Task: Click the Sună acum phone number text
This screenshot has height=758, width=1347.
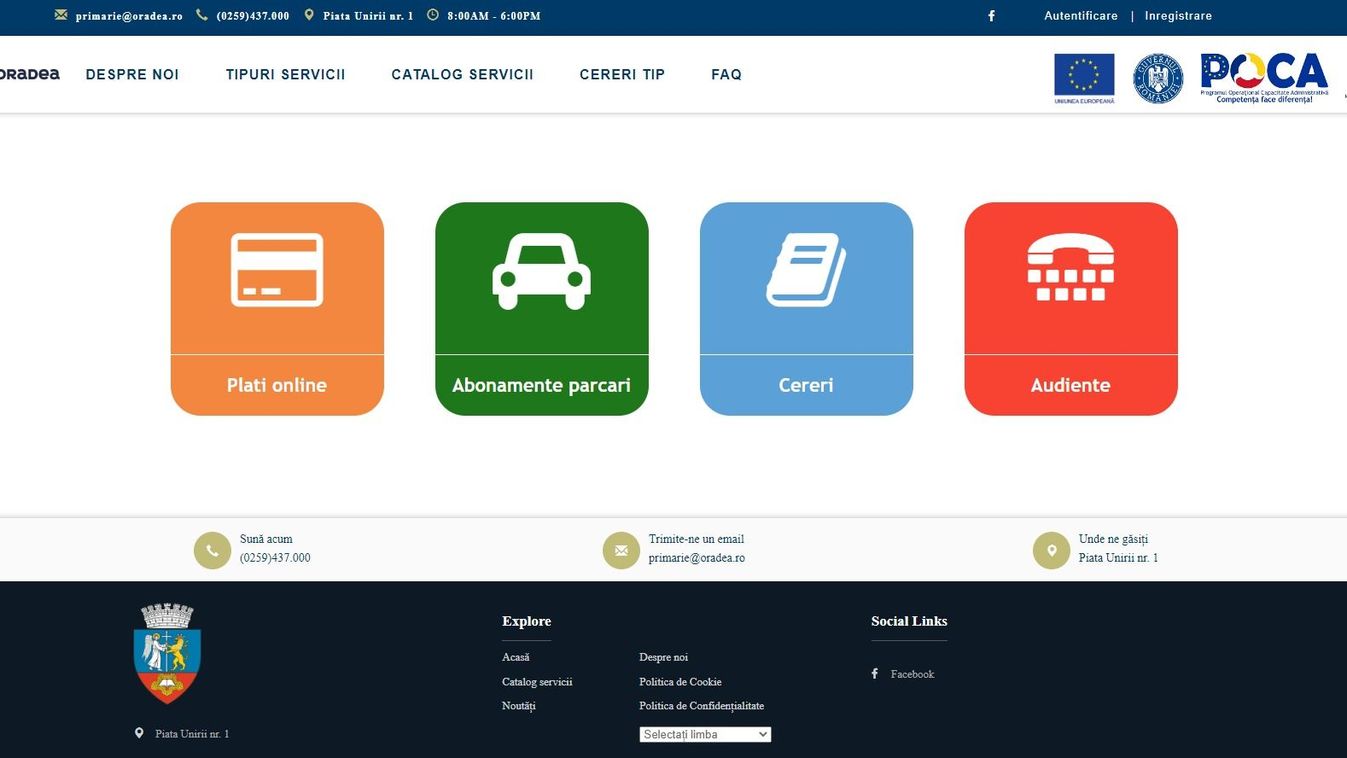Action: tap(275, 558)
